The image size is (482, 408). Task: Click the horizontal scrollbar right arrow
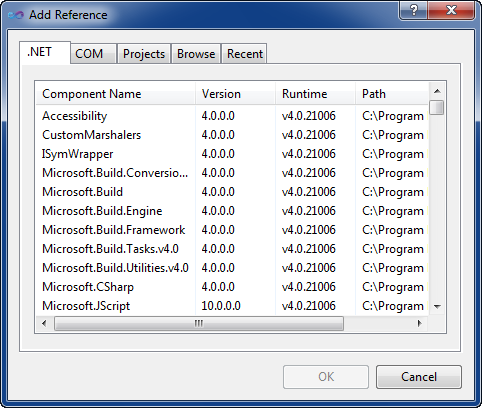coord(420,323)
